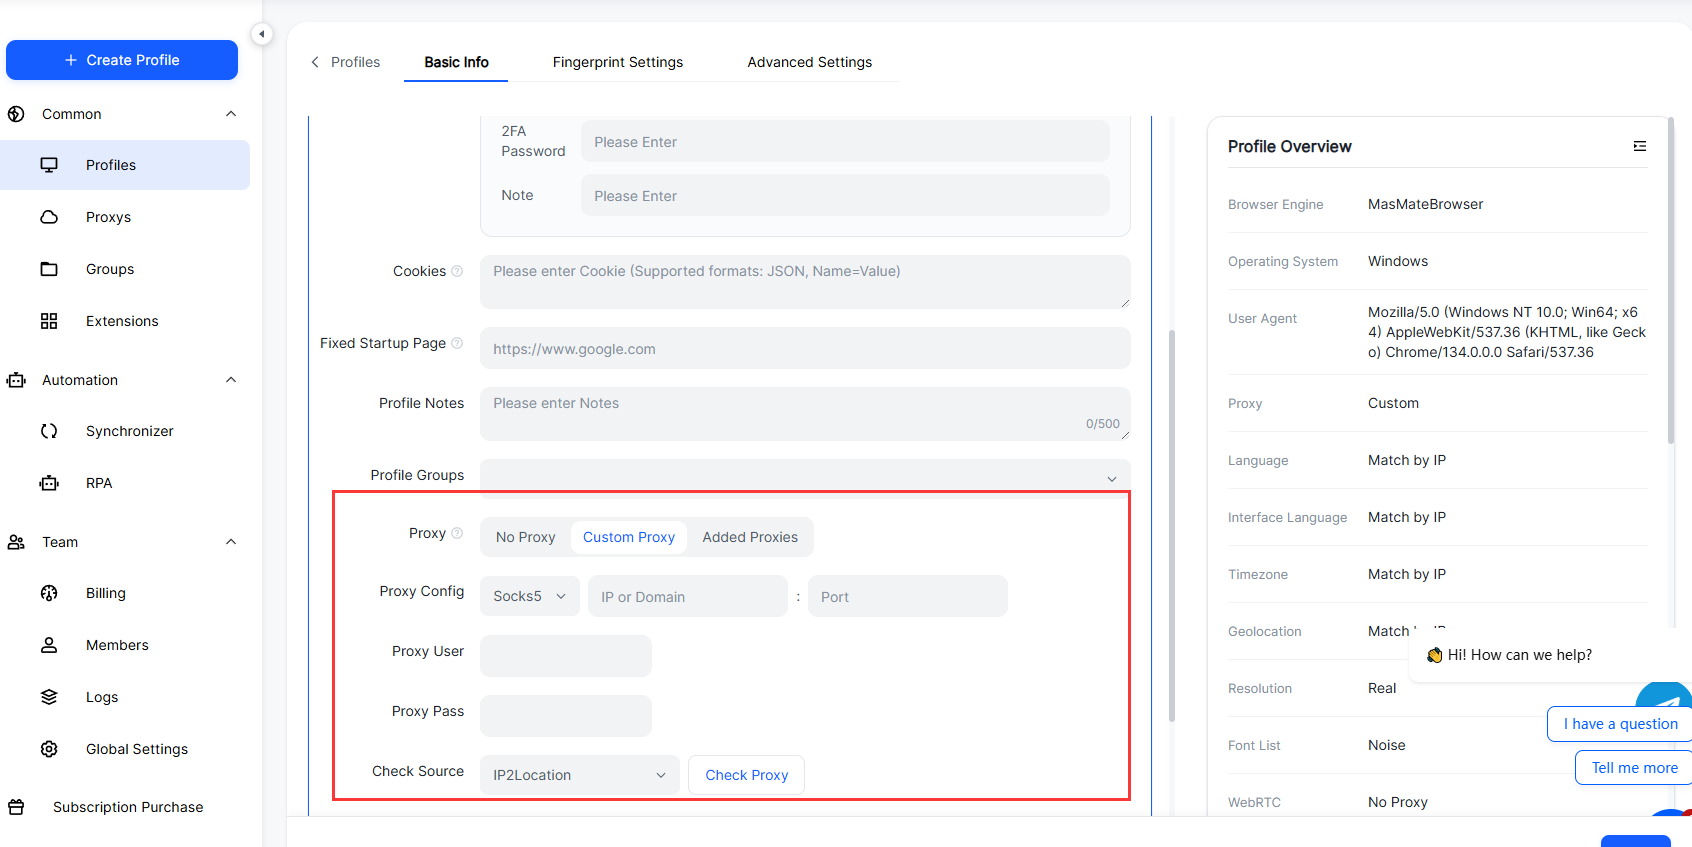Image resolution: width=1692 pixels, height=847 pixels.
Task: Select the Custom Proxy option
Action: (628, 537)
